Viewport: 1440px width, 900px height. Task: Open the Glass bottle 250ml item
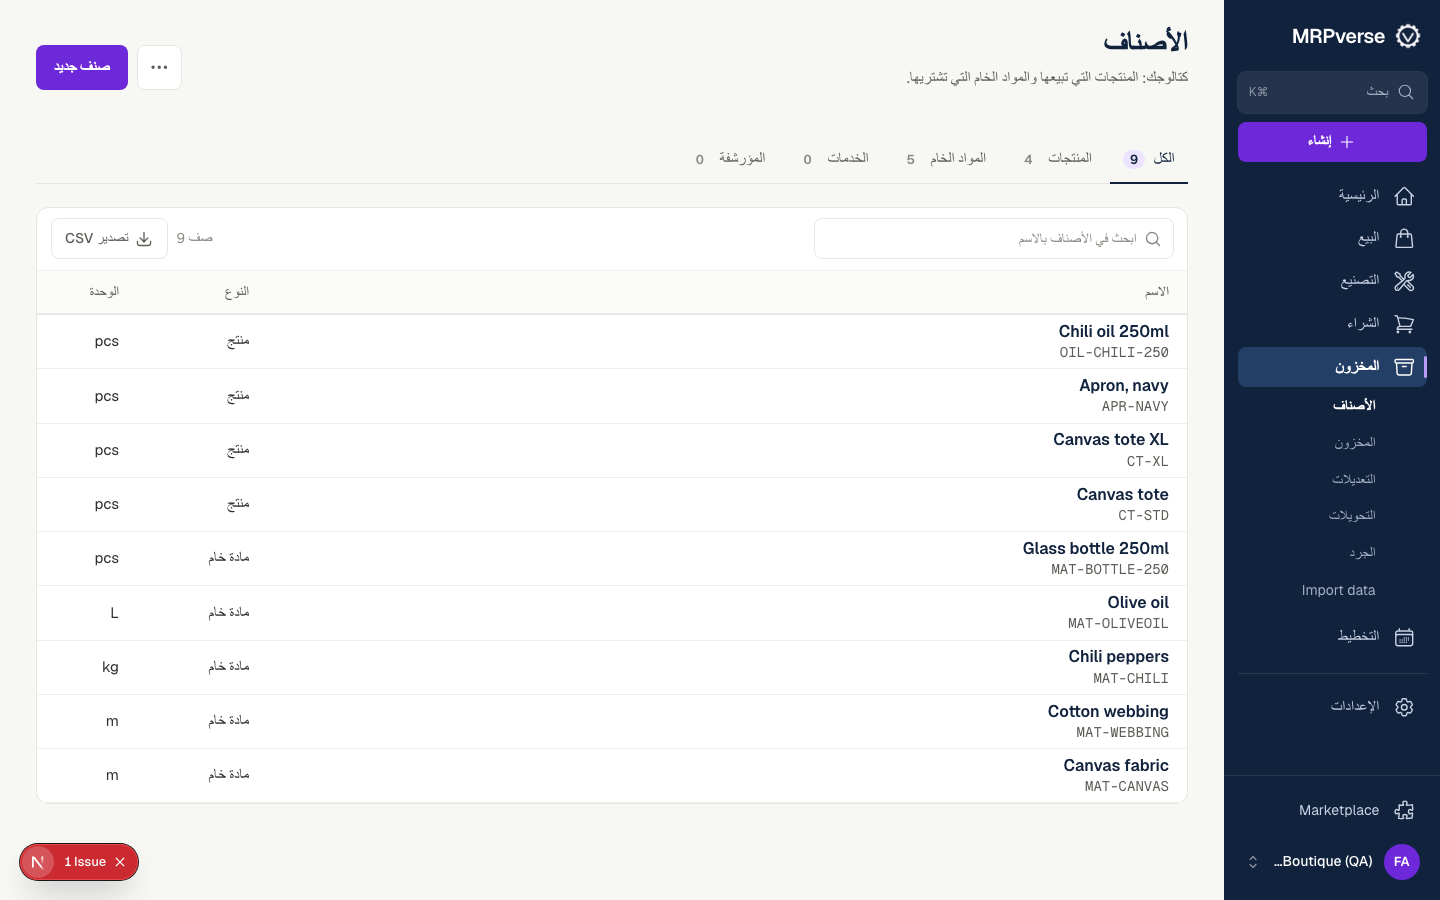pyautogui.click(x=1096, y=549)
